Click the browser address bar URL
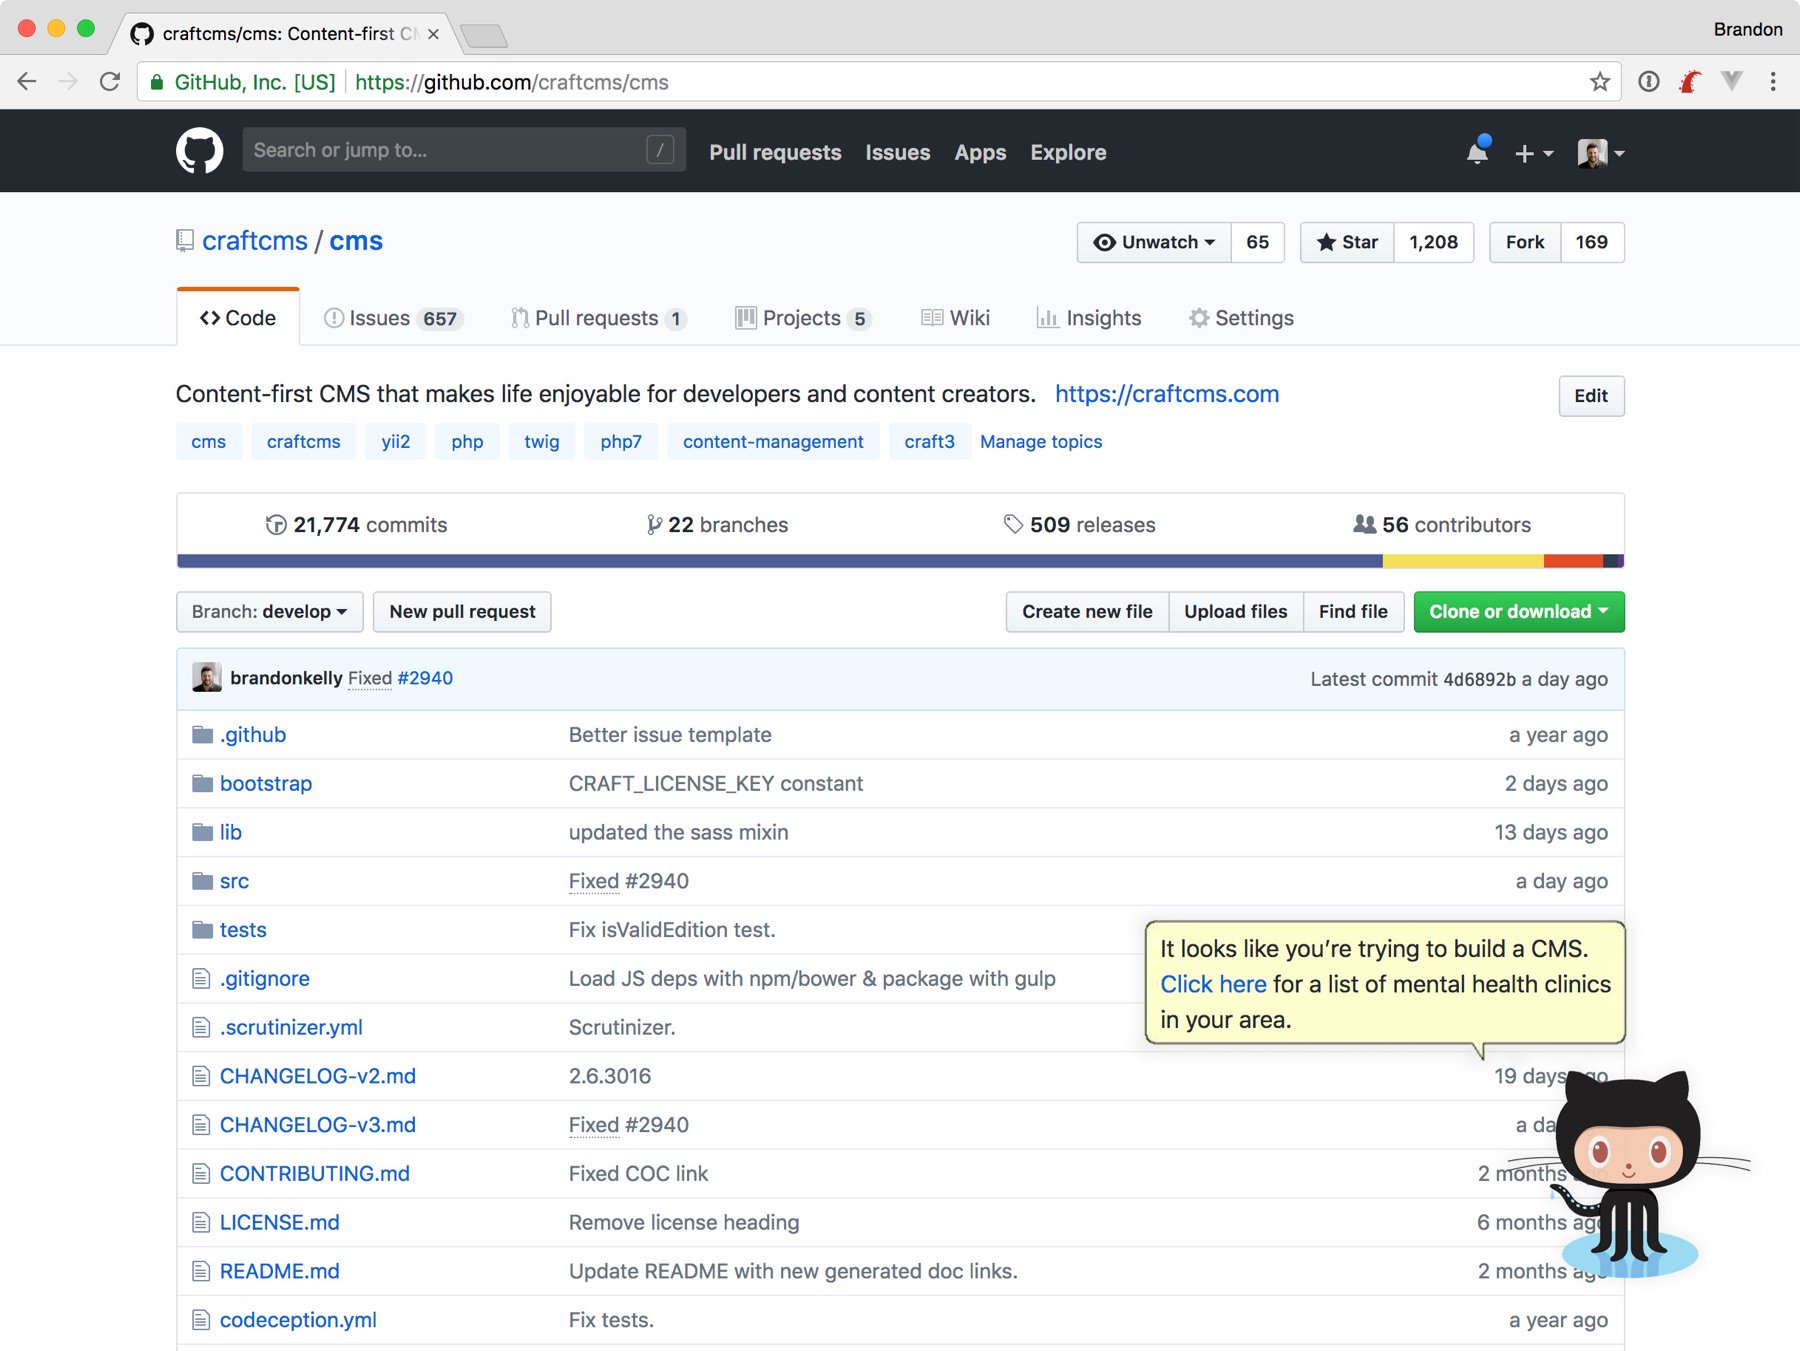 (512, 82)
